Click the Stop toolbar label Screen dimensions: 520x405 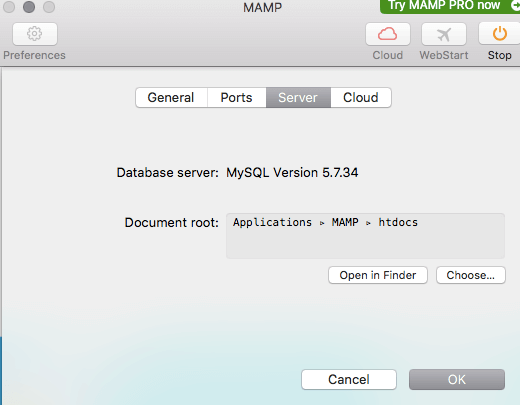pos(500,55)
